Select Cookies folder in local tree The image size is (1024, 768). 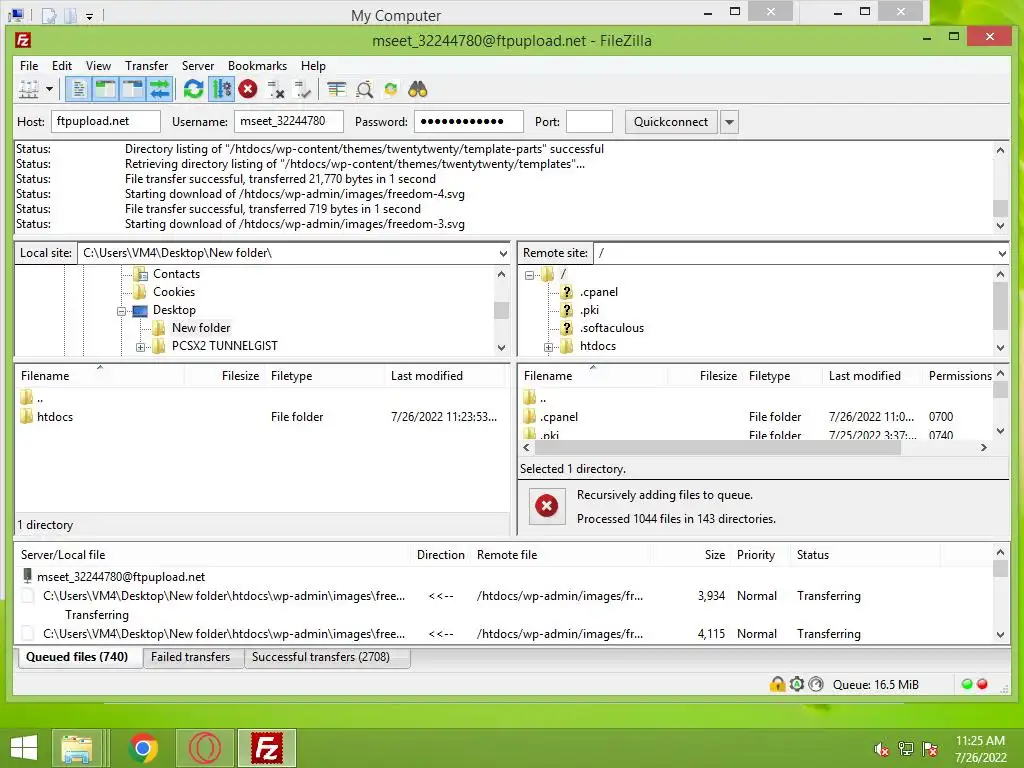click(x=174, y=292)
